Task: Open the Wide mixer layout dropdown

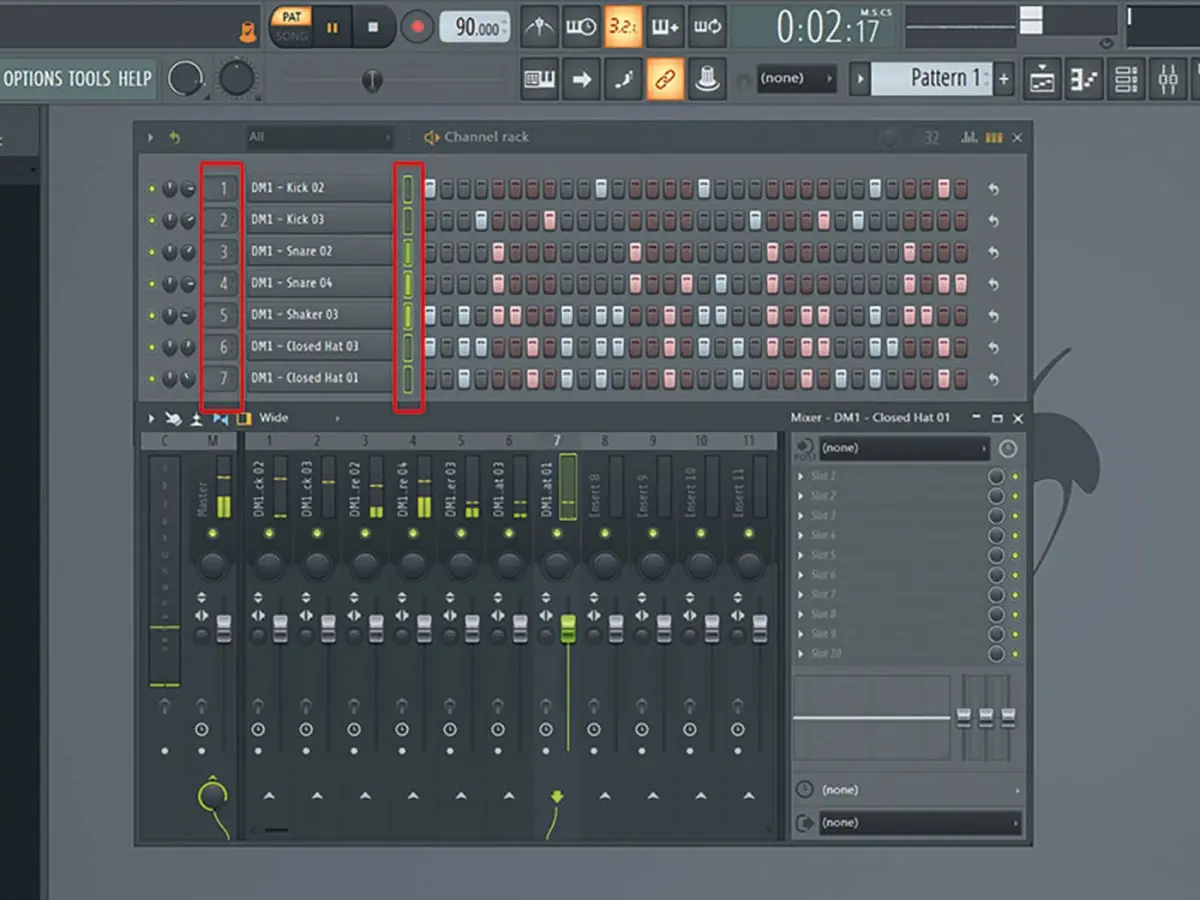Action: coord(298,418)
